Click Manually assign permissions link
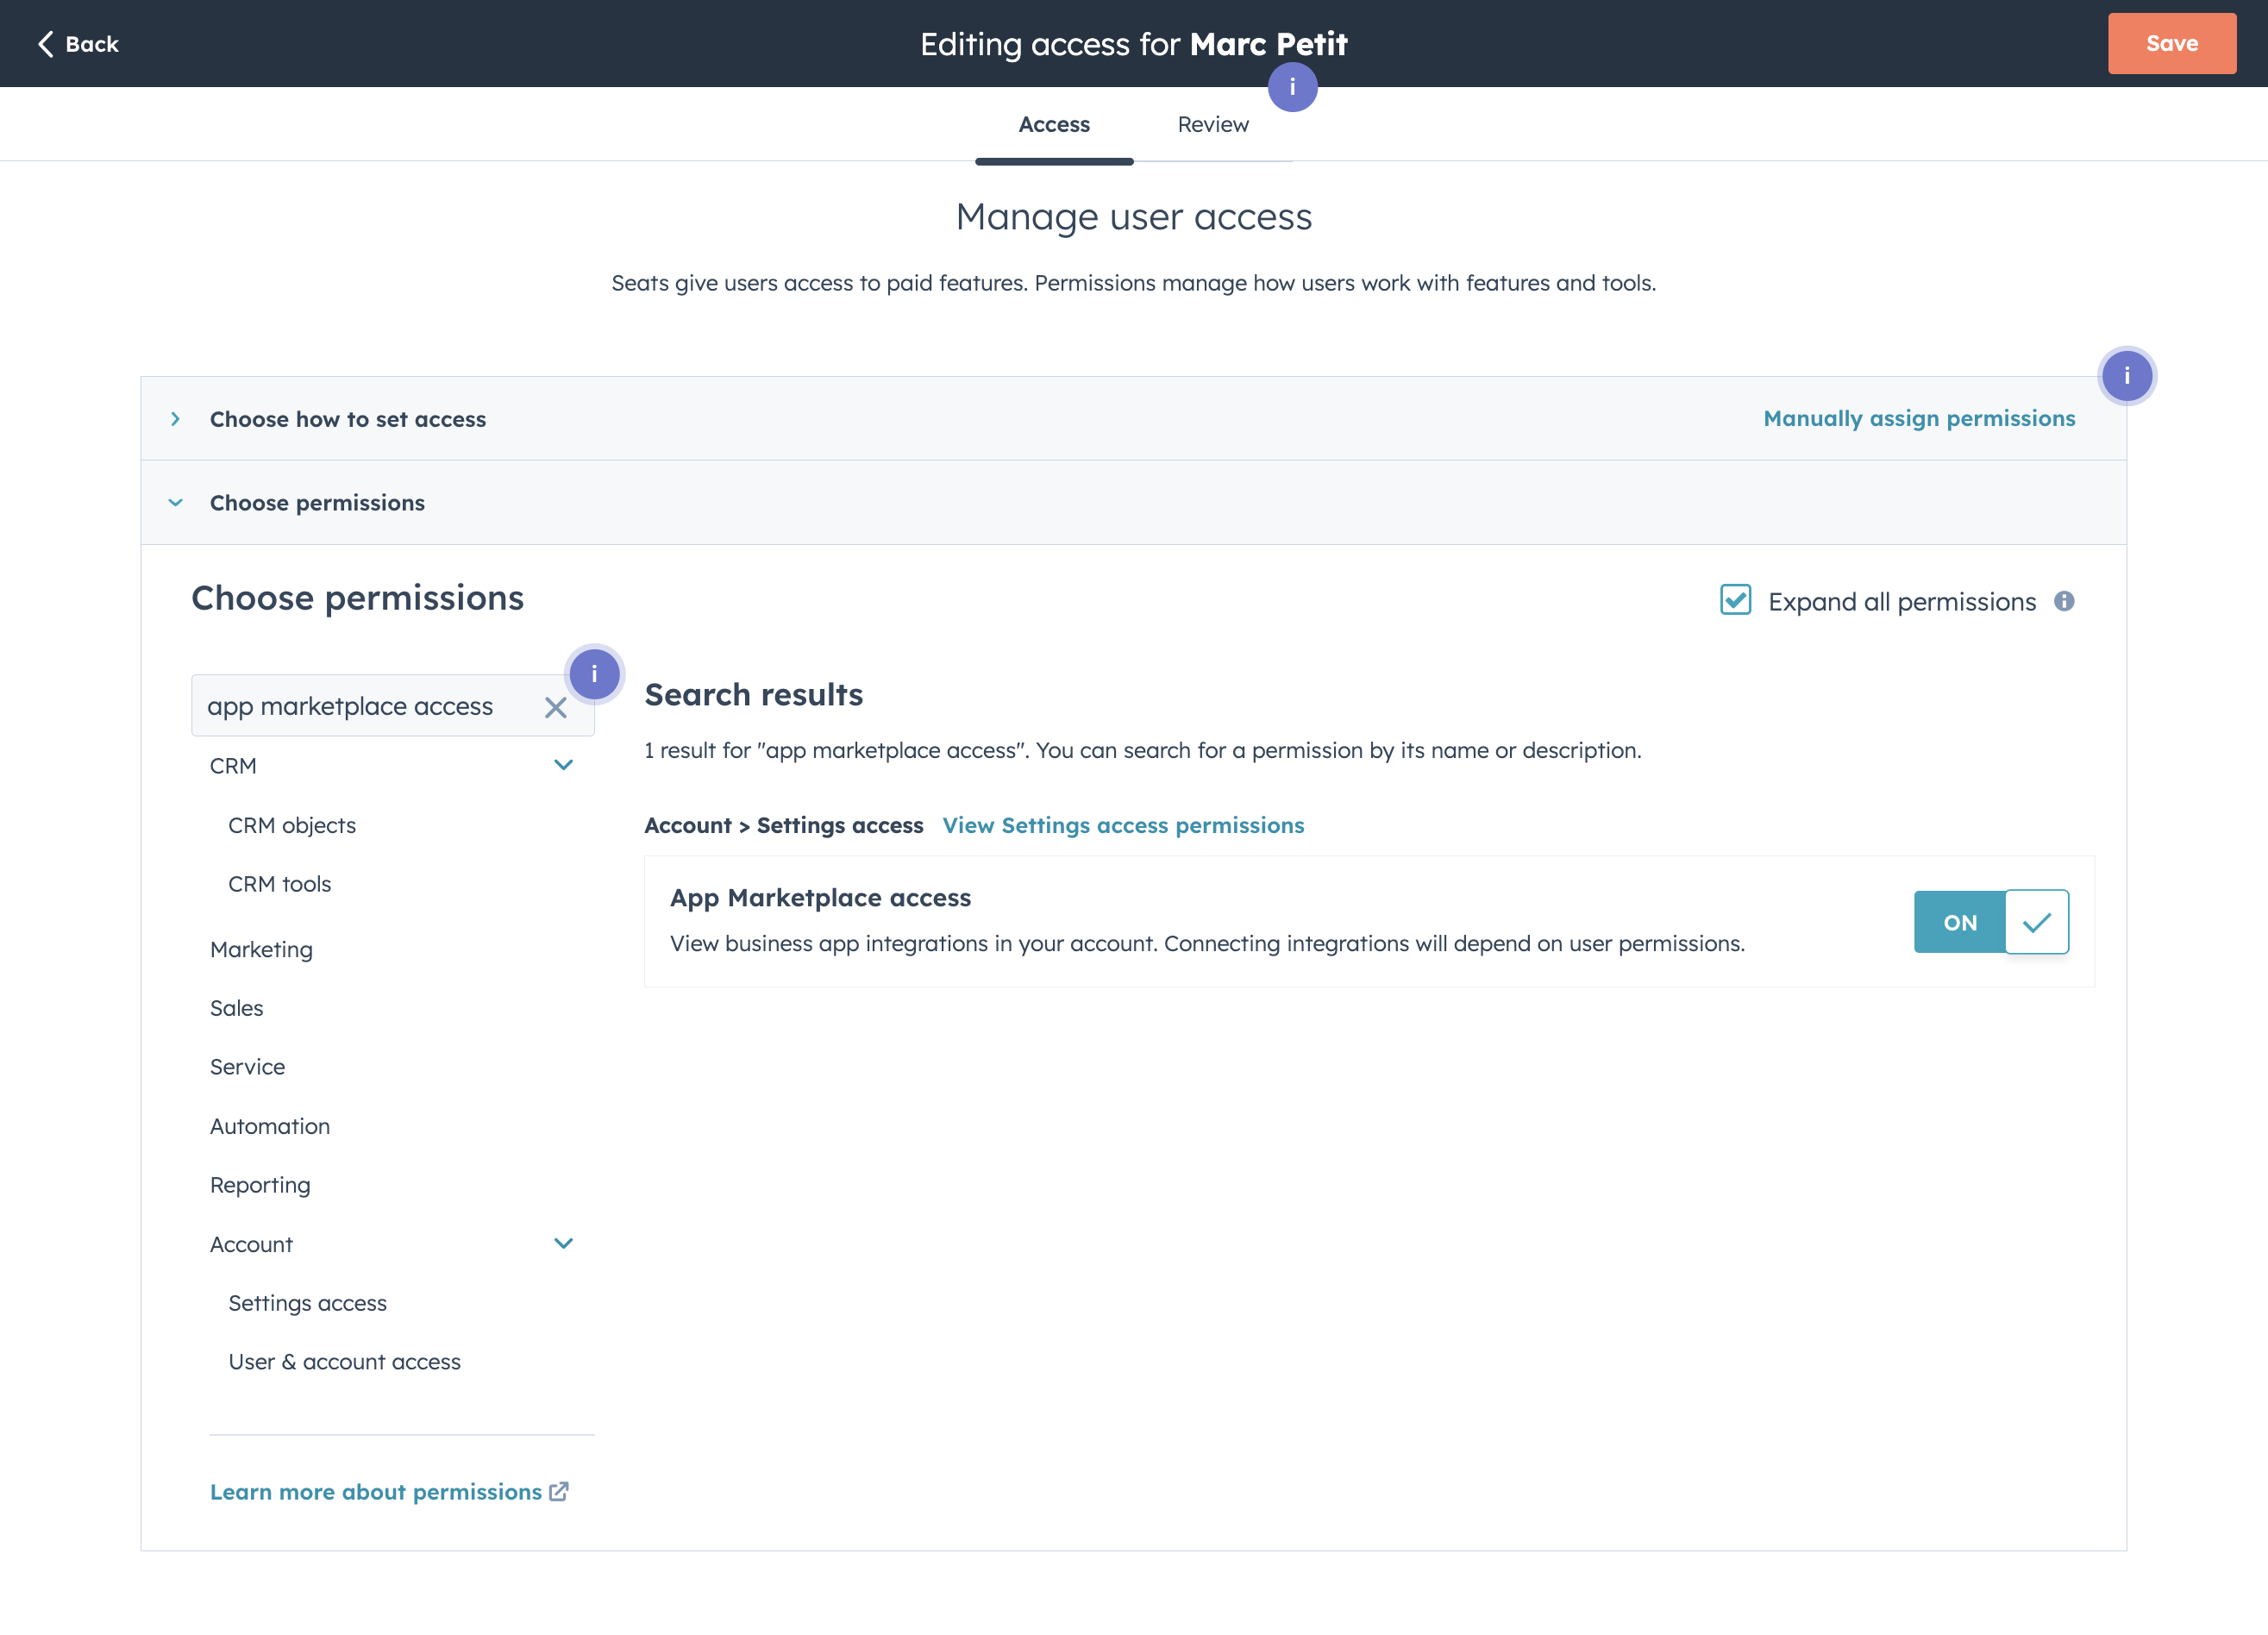Image resolution: width=2268 pixels, height=1635 pixels. coord(1919,418)
